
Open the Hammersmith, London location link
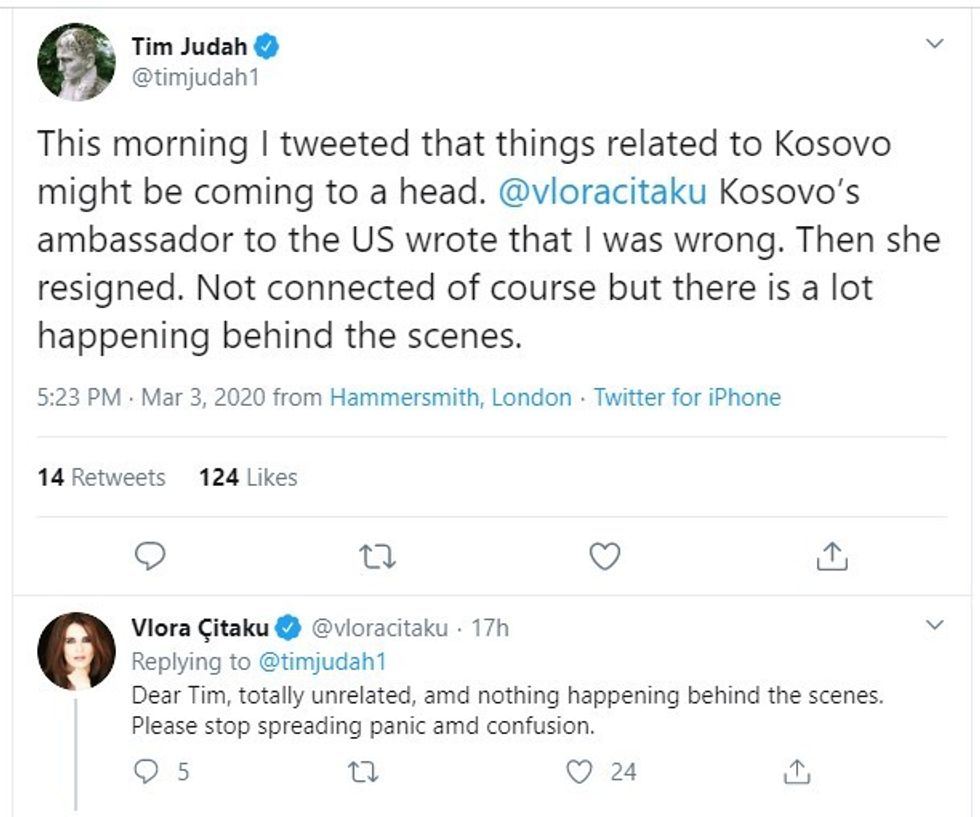450,397
